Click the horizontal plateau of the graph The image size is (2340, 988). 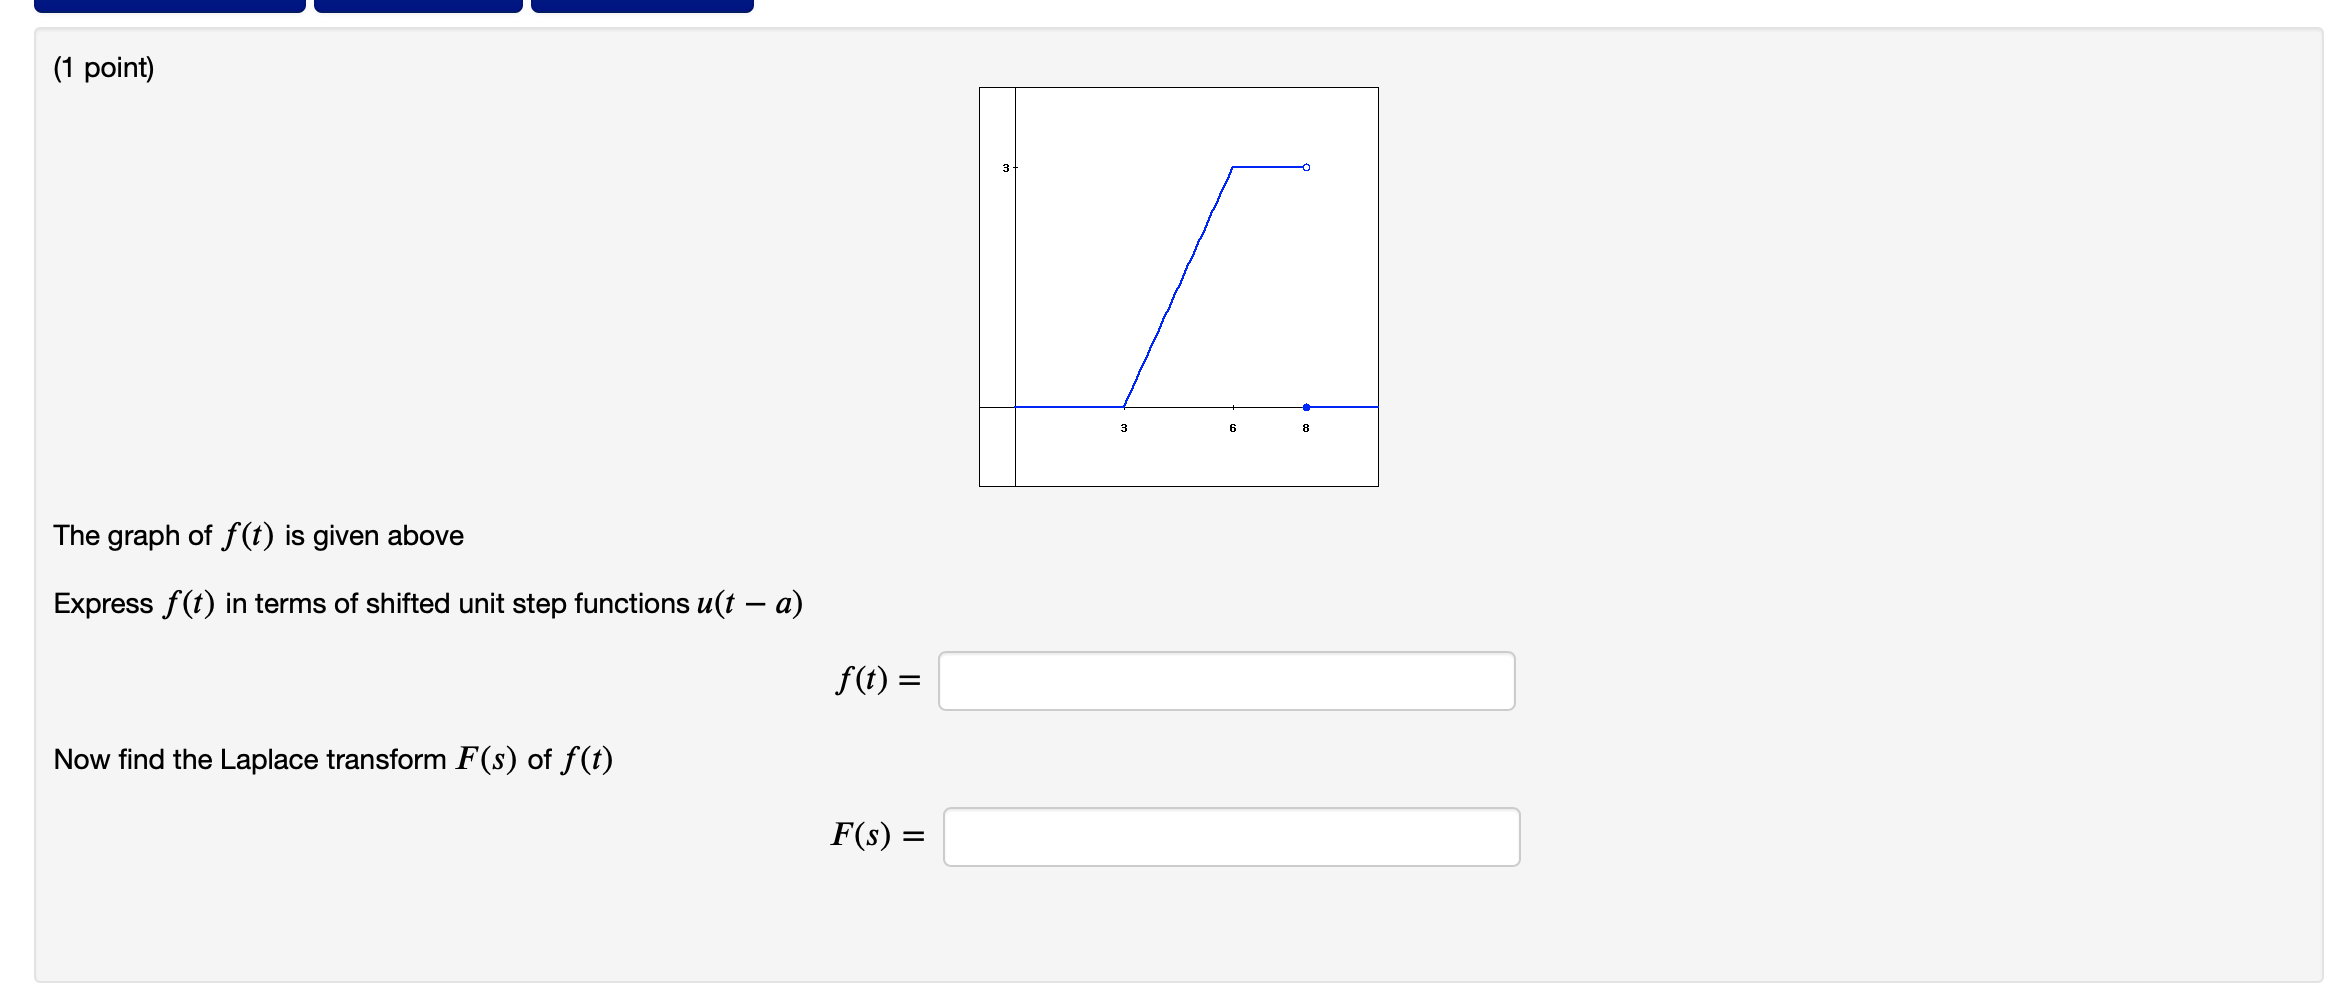click(1265, 167)
